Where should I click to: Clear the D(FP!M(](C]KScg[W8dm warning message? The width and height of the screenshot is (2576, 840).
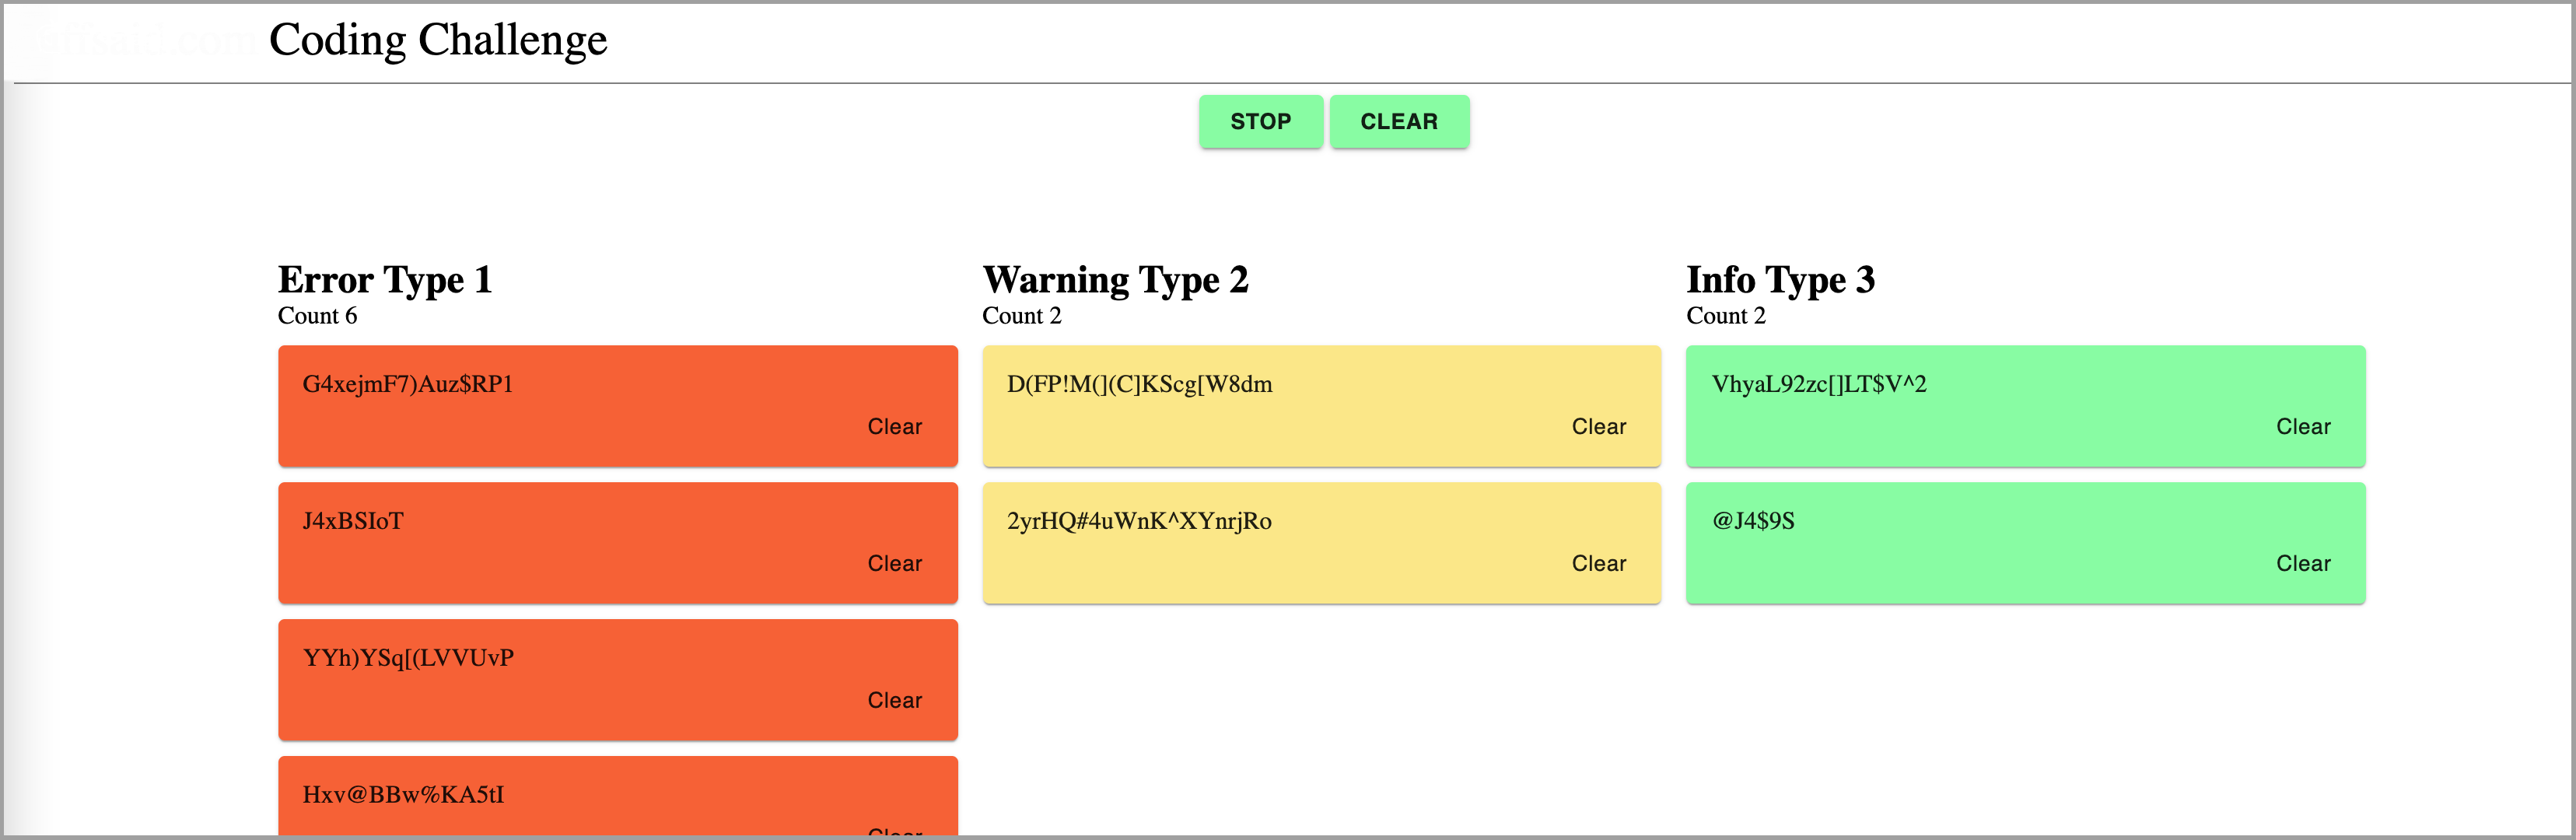pyautogui.click(x=1598, y=427)
